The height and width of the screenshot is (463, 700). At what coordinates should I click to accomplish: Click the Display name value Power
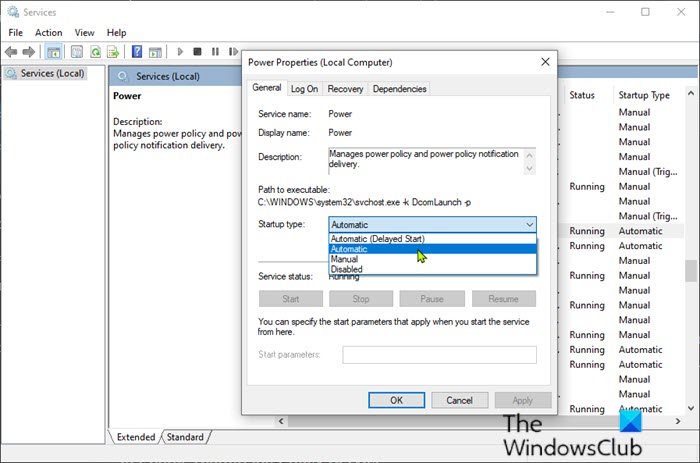340,133
